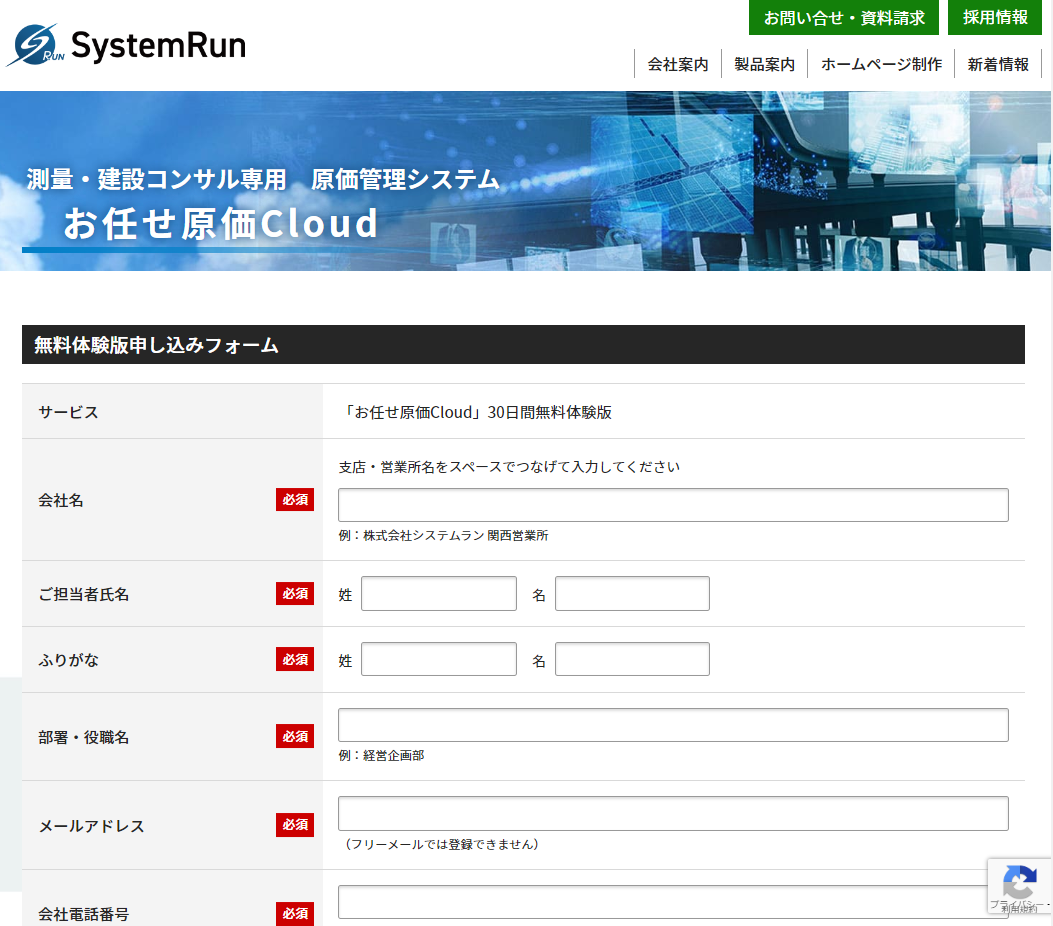
Task: Click 例:経営企画部 hint text
Action: pos(381,756)
